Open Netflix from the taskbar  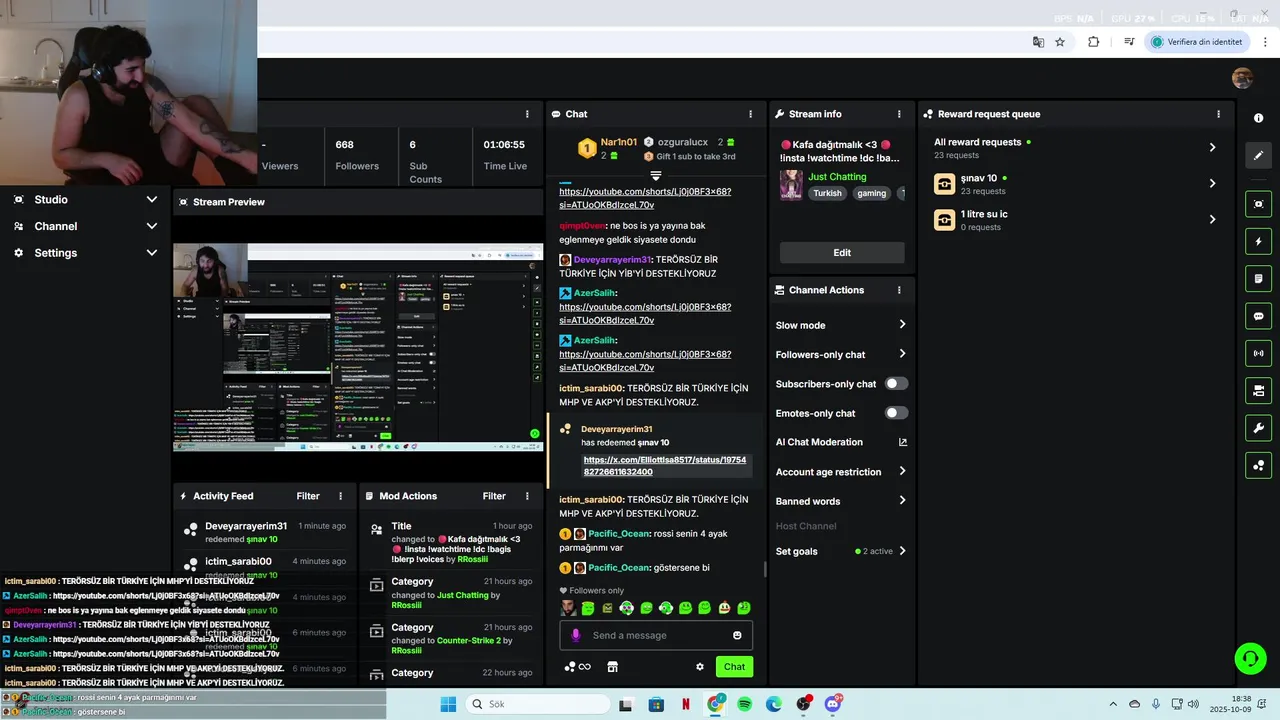pos(685,704)
